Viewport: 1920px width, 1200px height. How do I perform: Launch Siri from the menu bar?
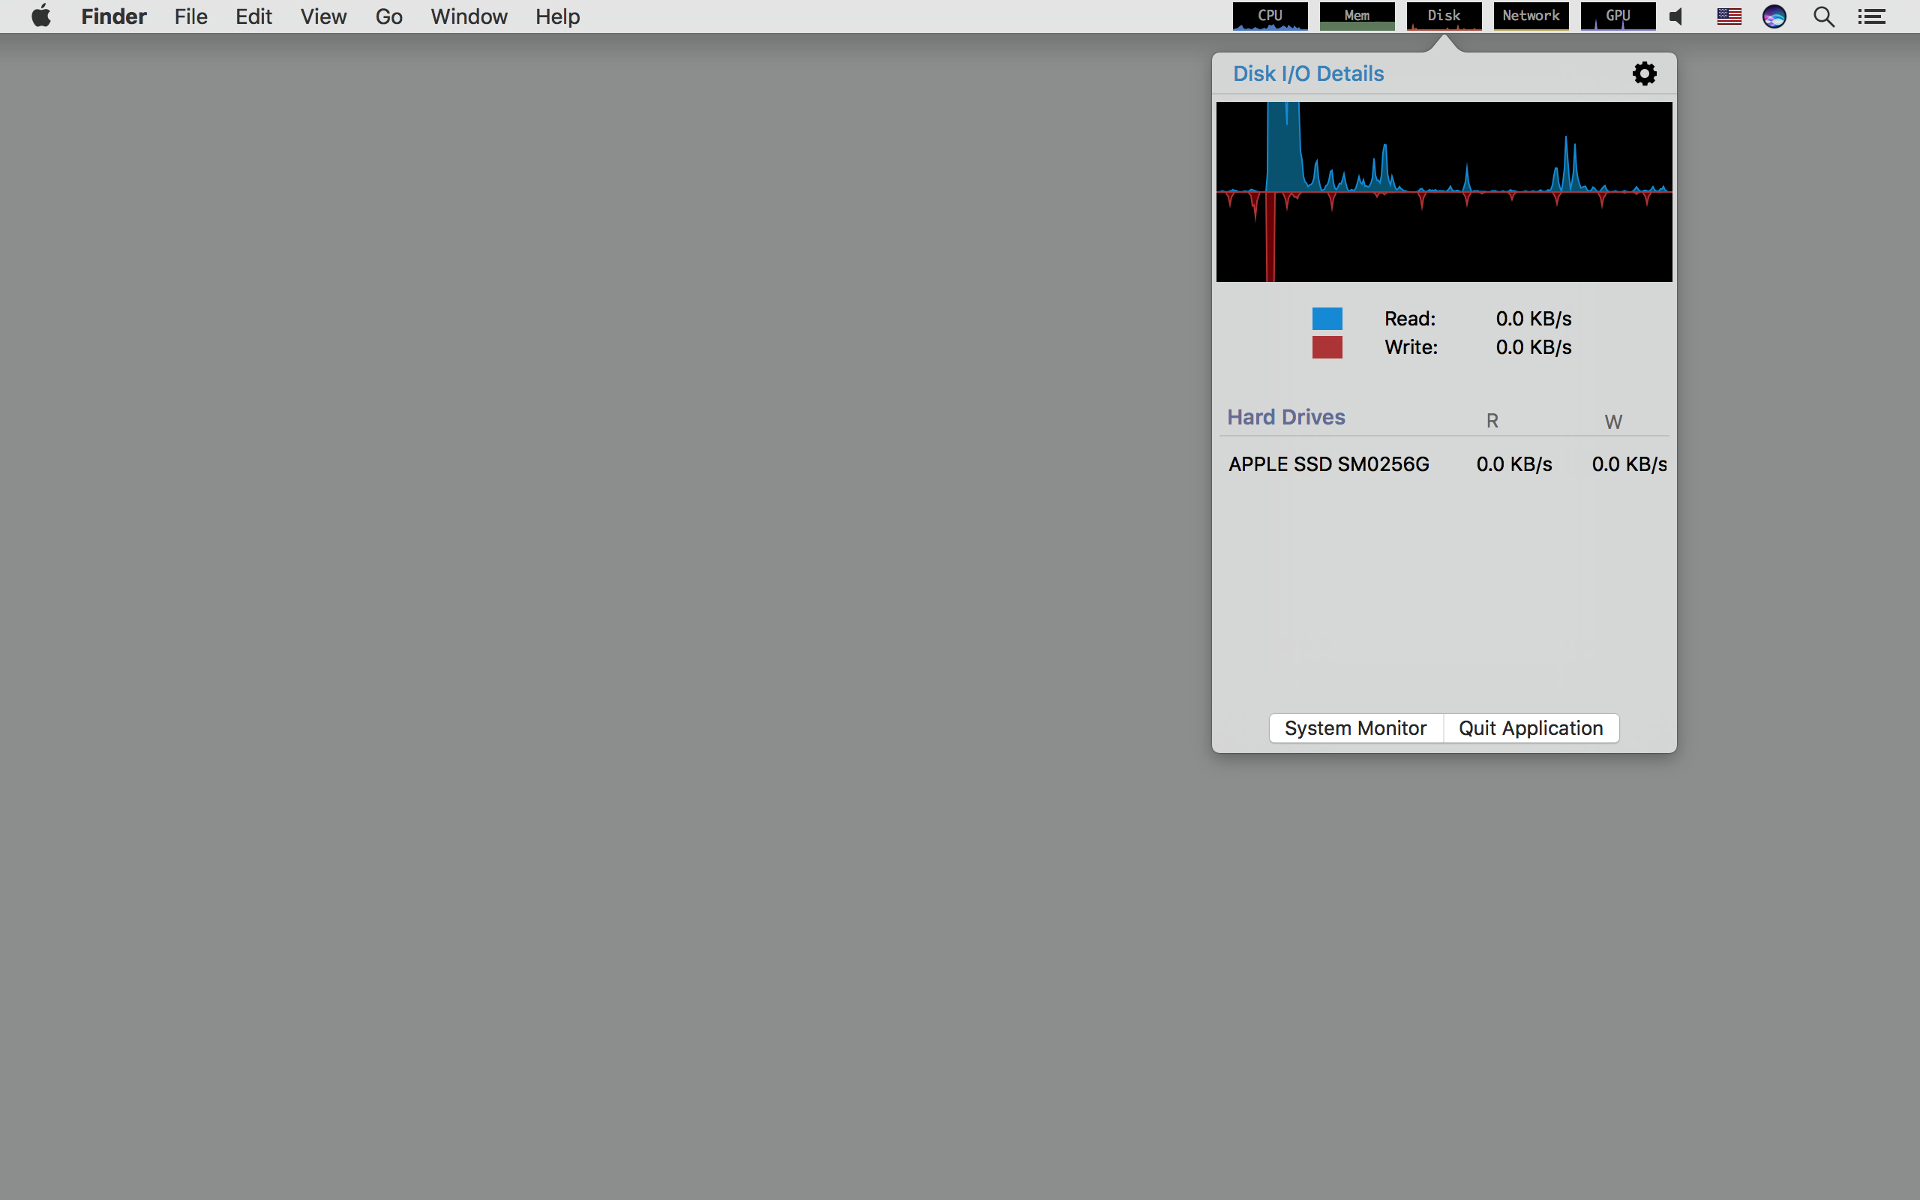[x=1774, y=16]
